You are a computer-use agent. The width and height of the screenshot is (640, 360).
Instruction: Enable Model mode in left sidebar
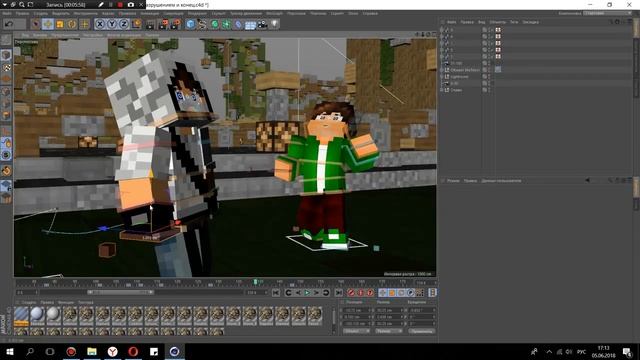(x=6, y=55)
